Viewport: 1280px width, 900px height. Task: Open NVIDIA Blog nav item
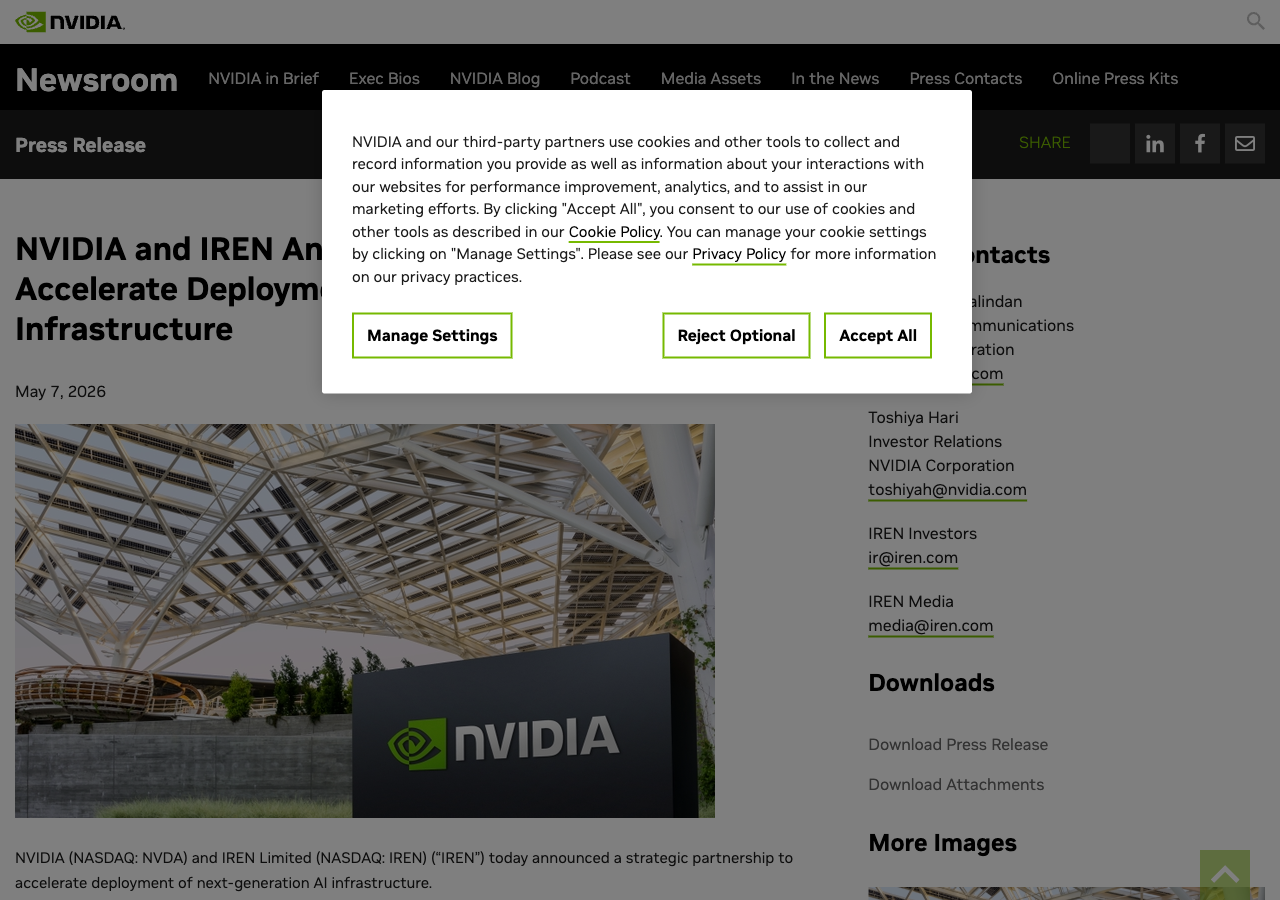494,78
